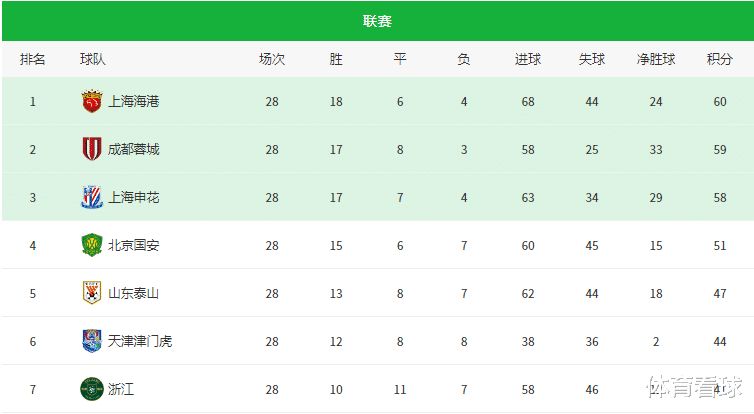Open the 成都蓉城 team name link
Viewport: 754px width, 414px height.
133,149
